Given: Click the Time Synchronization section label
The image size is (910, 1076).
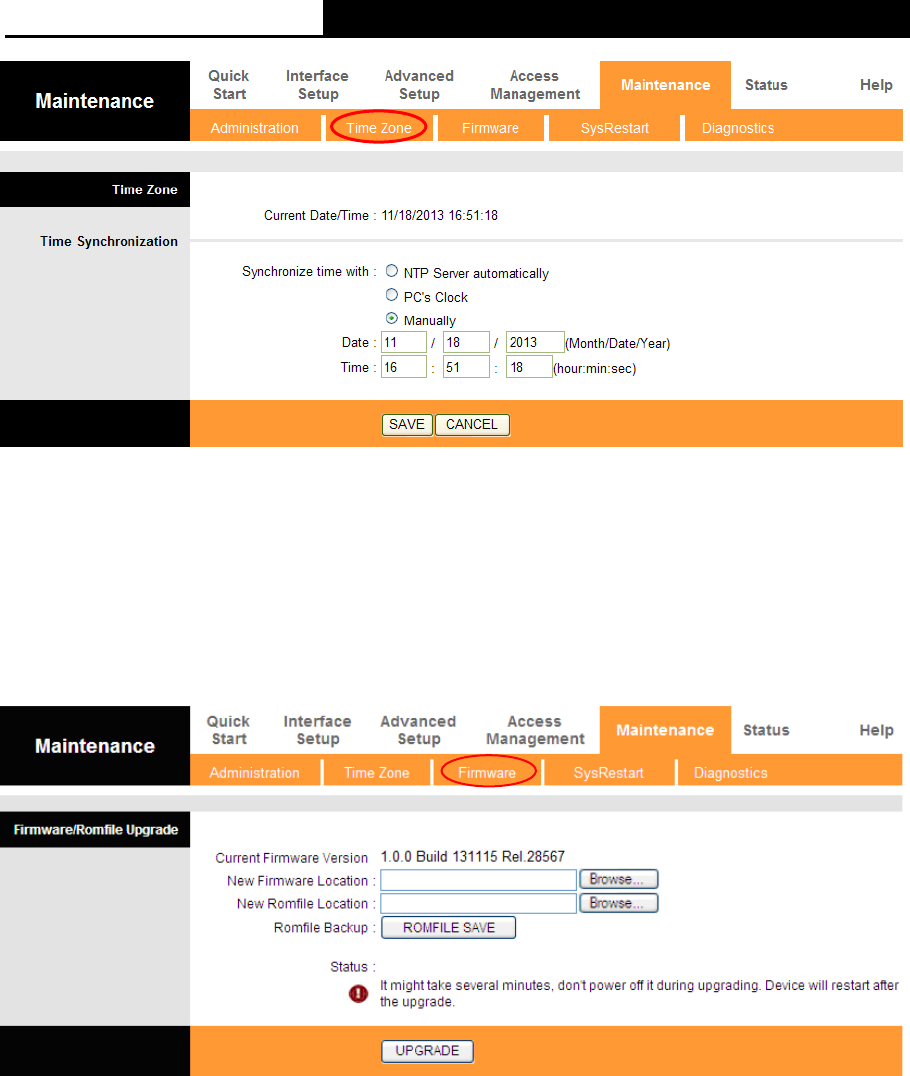Looking at the screenshot, I should coord(108,242).
